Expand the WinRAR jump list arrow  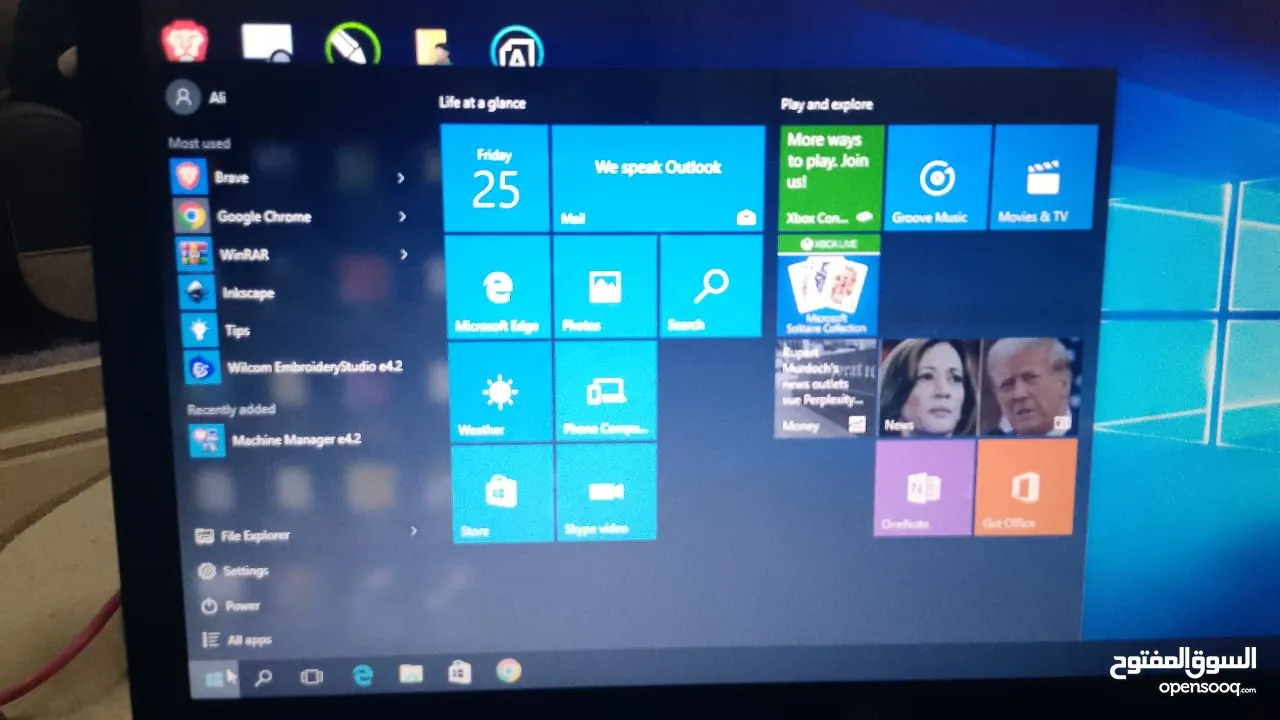404,254
